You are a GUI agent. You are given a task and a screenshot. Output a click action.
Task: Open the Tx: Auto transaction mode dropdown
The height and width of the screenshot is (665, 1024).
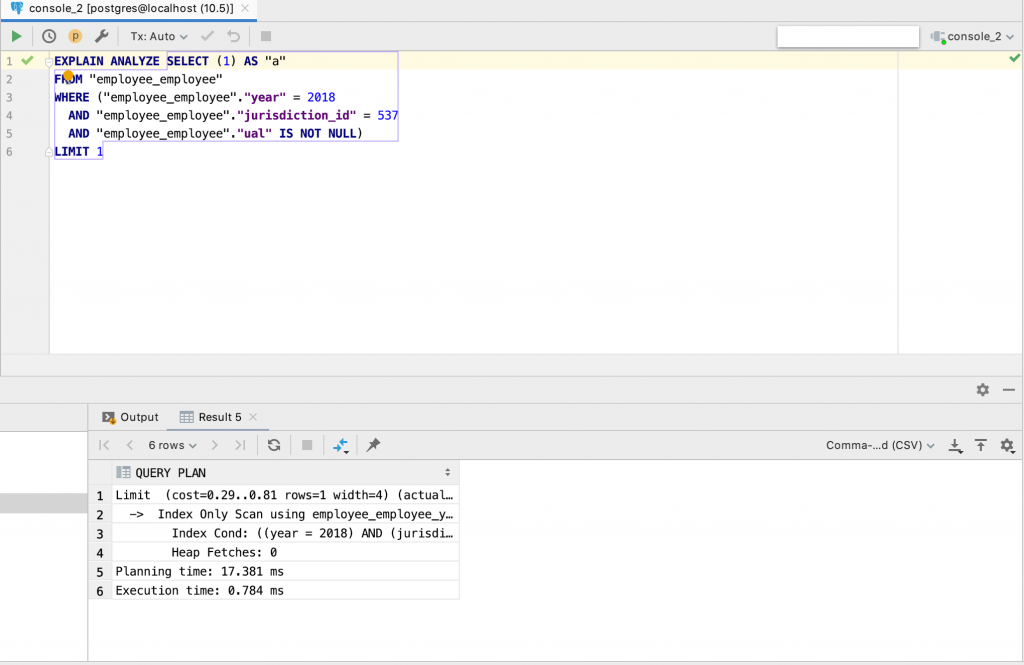[x=159, y=37]
